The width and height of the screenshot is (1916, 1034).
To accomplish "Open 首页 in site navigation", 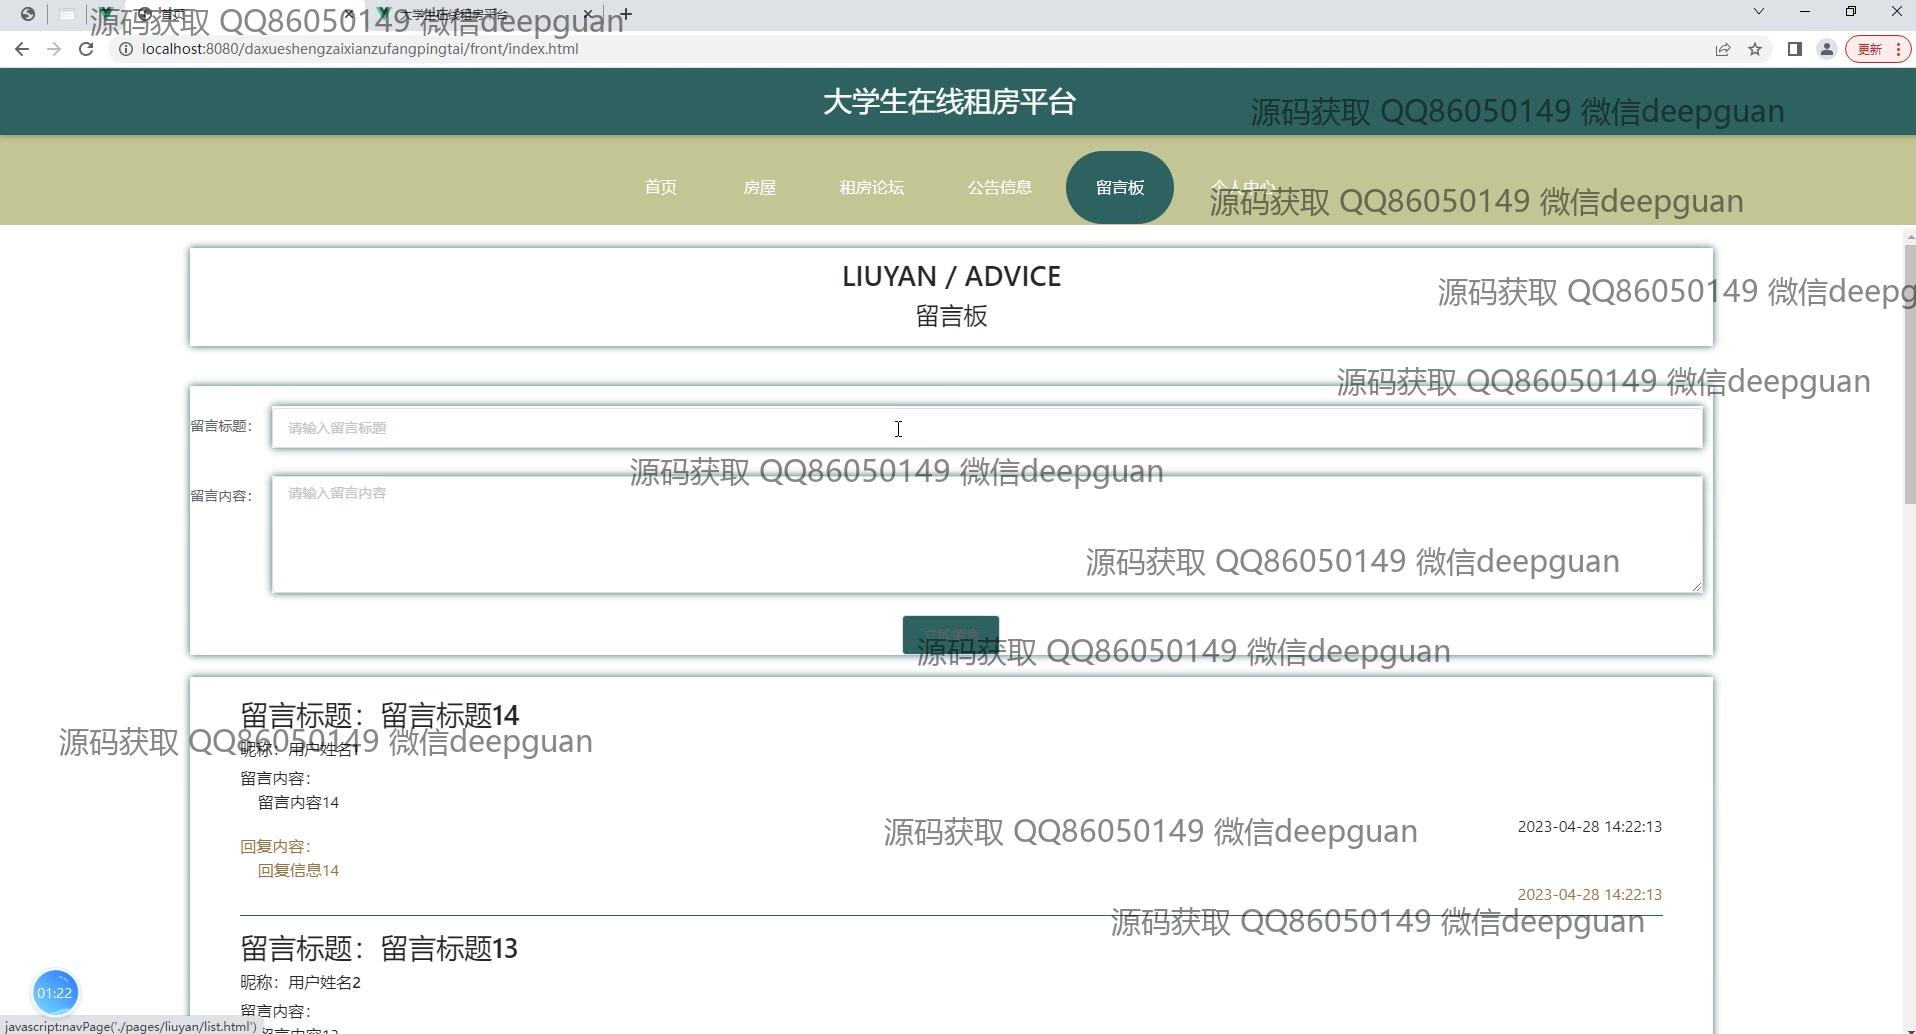I will tap(660, 188).
